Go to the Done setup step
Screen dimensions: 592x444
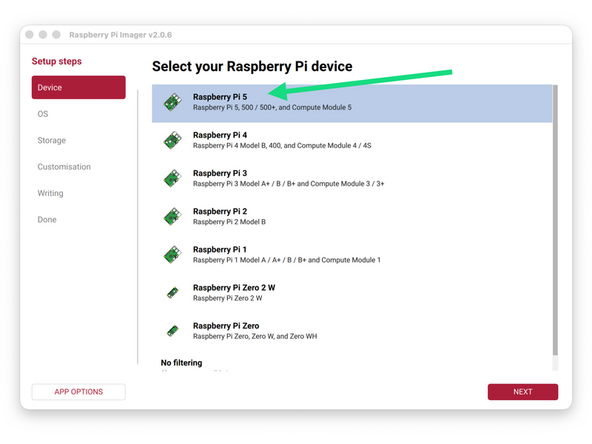click(x=47, y=220)
